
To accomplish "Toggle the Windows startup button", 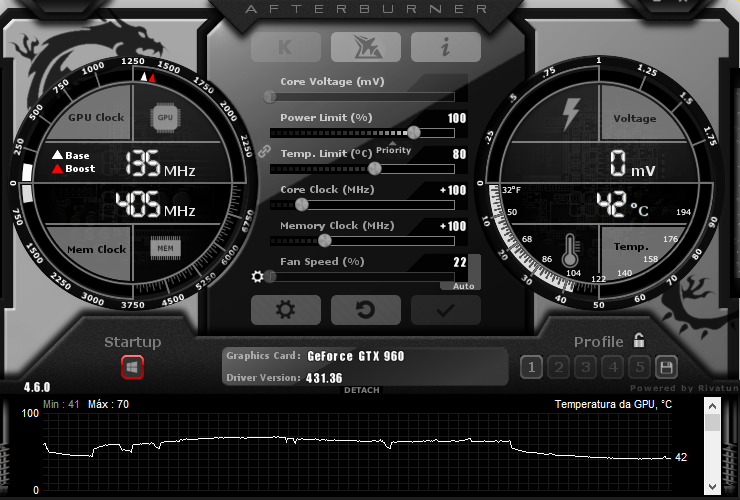I will [x=132, y=367].
